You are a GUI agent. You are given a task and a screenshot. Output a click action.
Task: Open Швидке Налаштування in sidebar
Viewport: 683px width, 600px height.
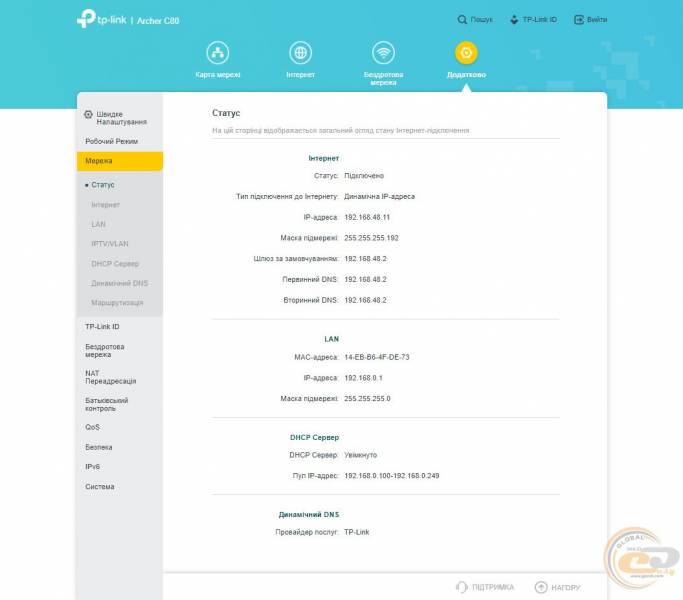pos(120,118)
